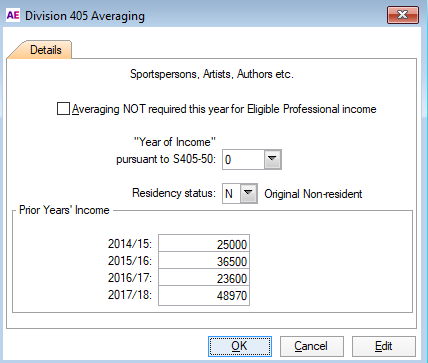428x363 pixels.
Task: Click the Edit button
Action: click(x=384, y=346)
